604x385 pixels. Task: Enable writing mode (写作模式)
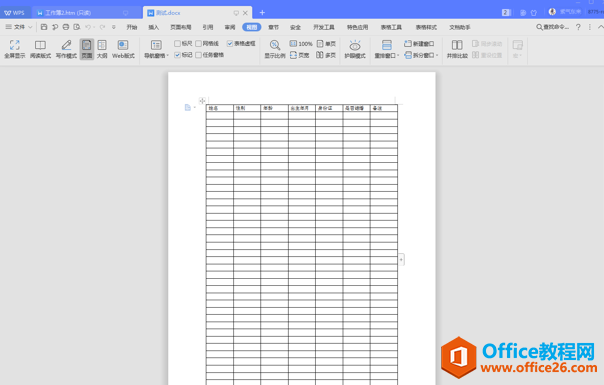(66, 49)
